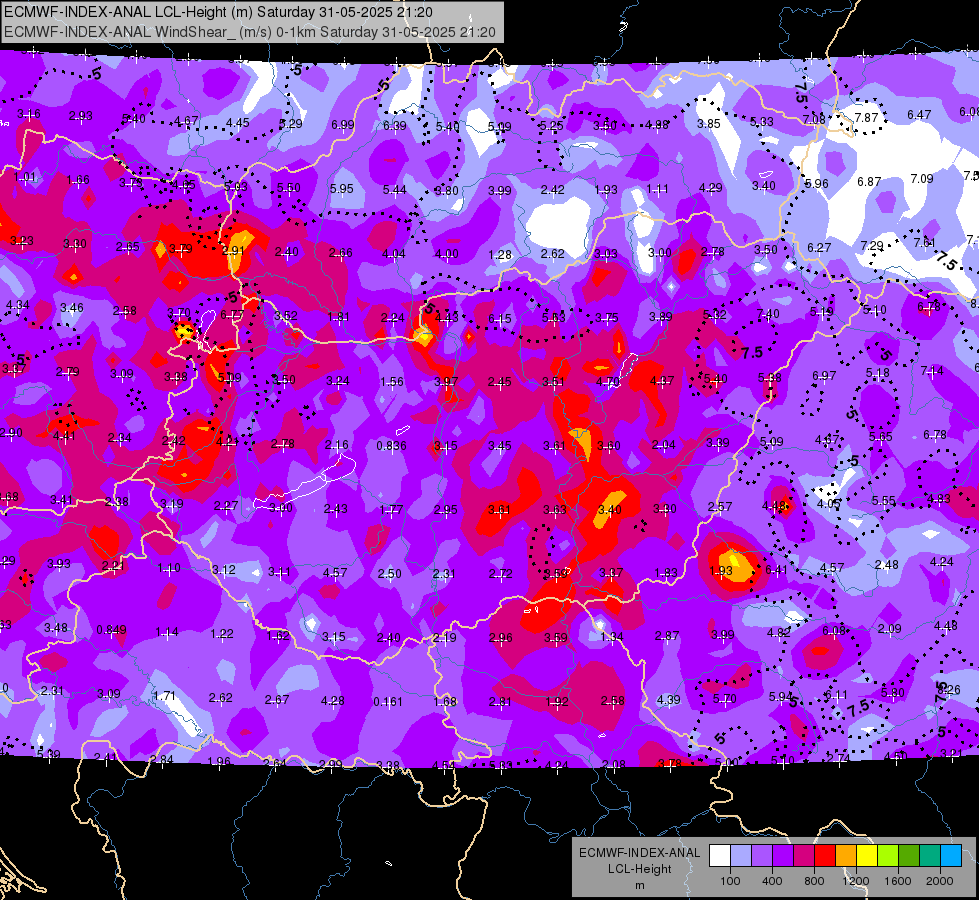Click the LCL-Height title line at top
This screenshot has height=900, width=979.
pos(219,12)
